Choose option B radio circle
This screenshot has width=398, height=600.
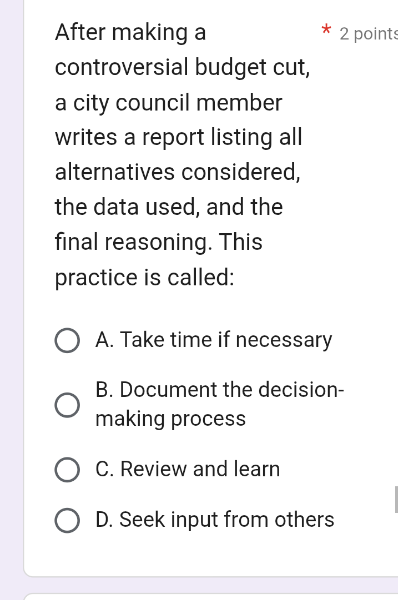(x=67, y=405)
